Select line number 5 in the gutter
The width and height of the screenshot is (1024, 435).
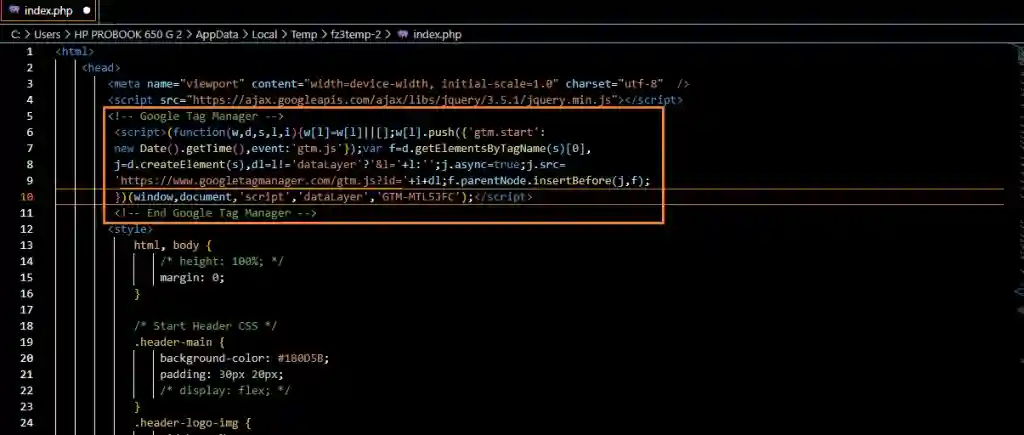[29, 116]
